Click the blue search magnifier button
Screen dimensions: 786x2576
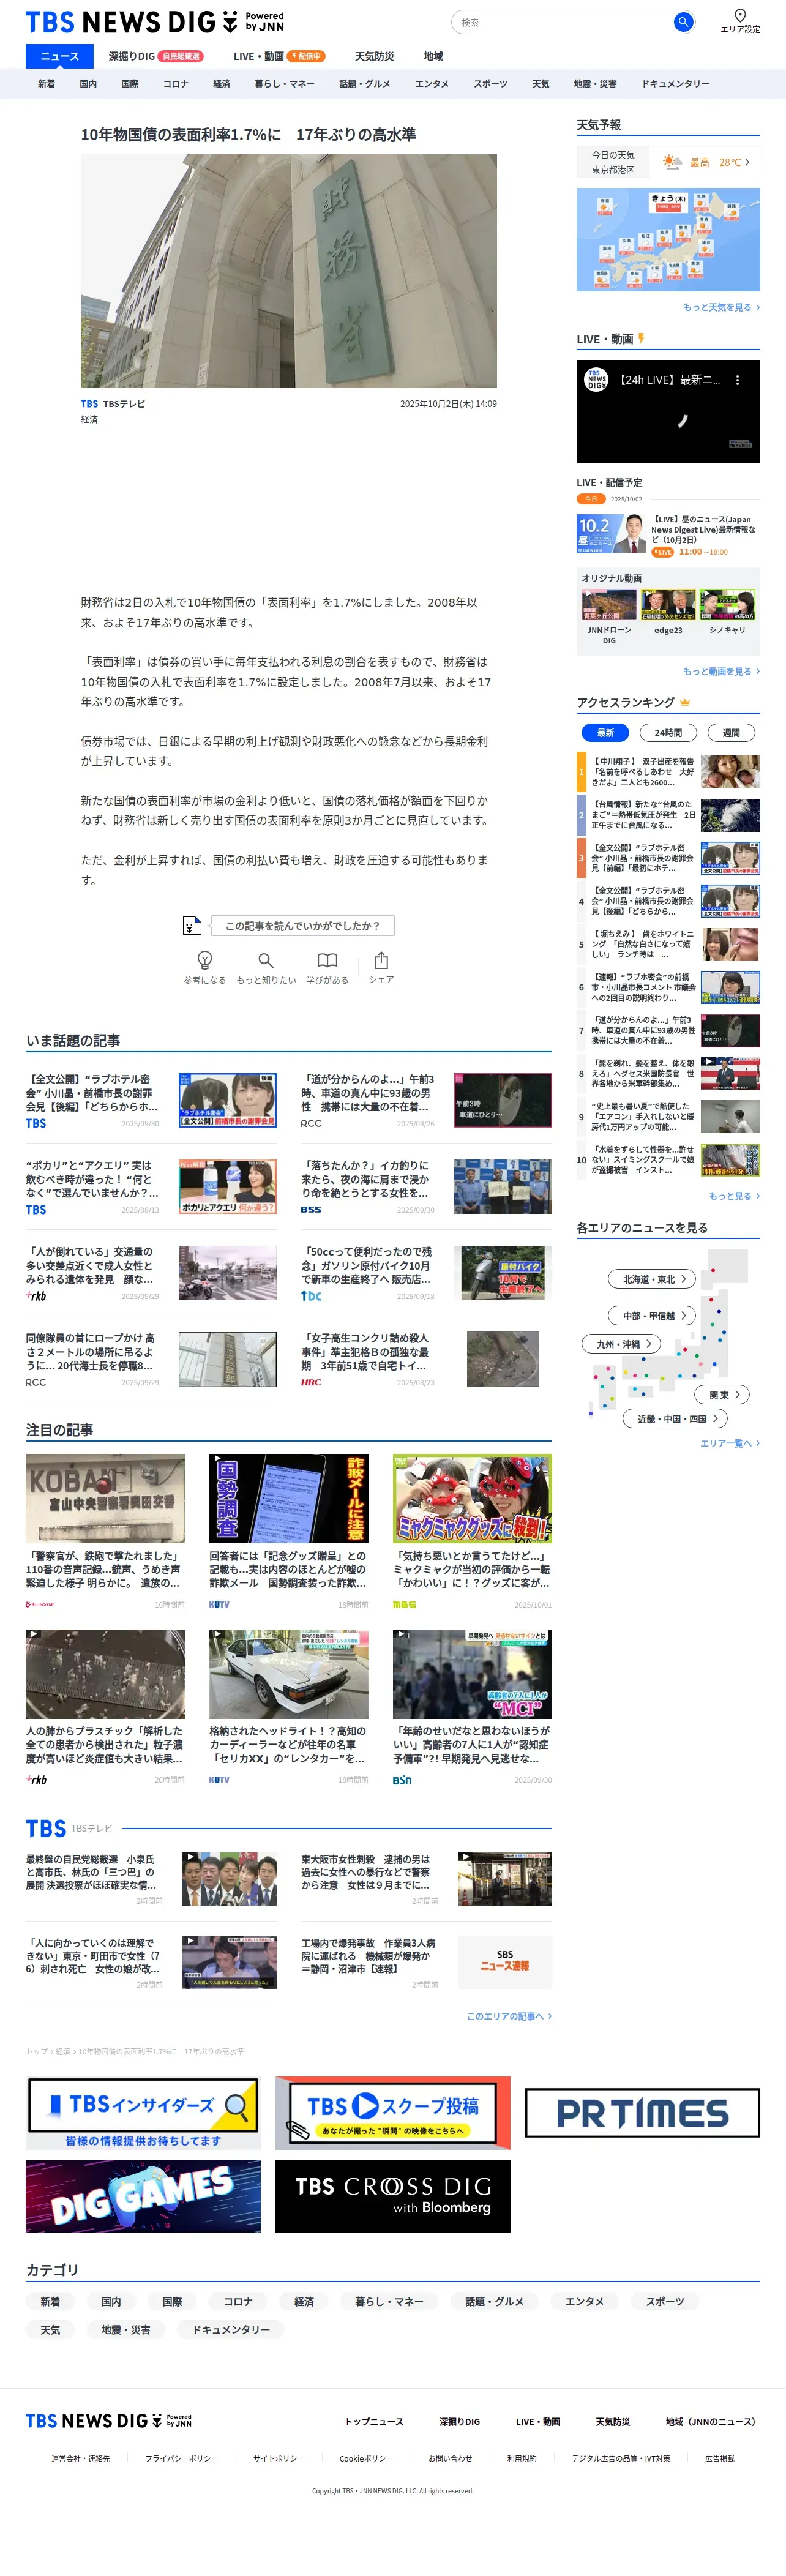click(x=683, y=22)
